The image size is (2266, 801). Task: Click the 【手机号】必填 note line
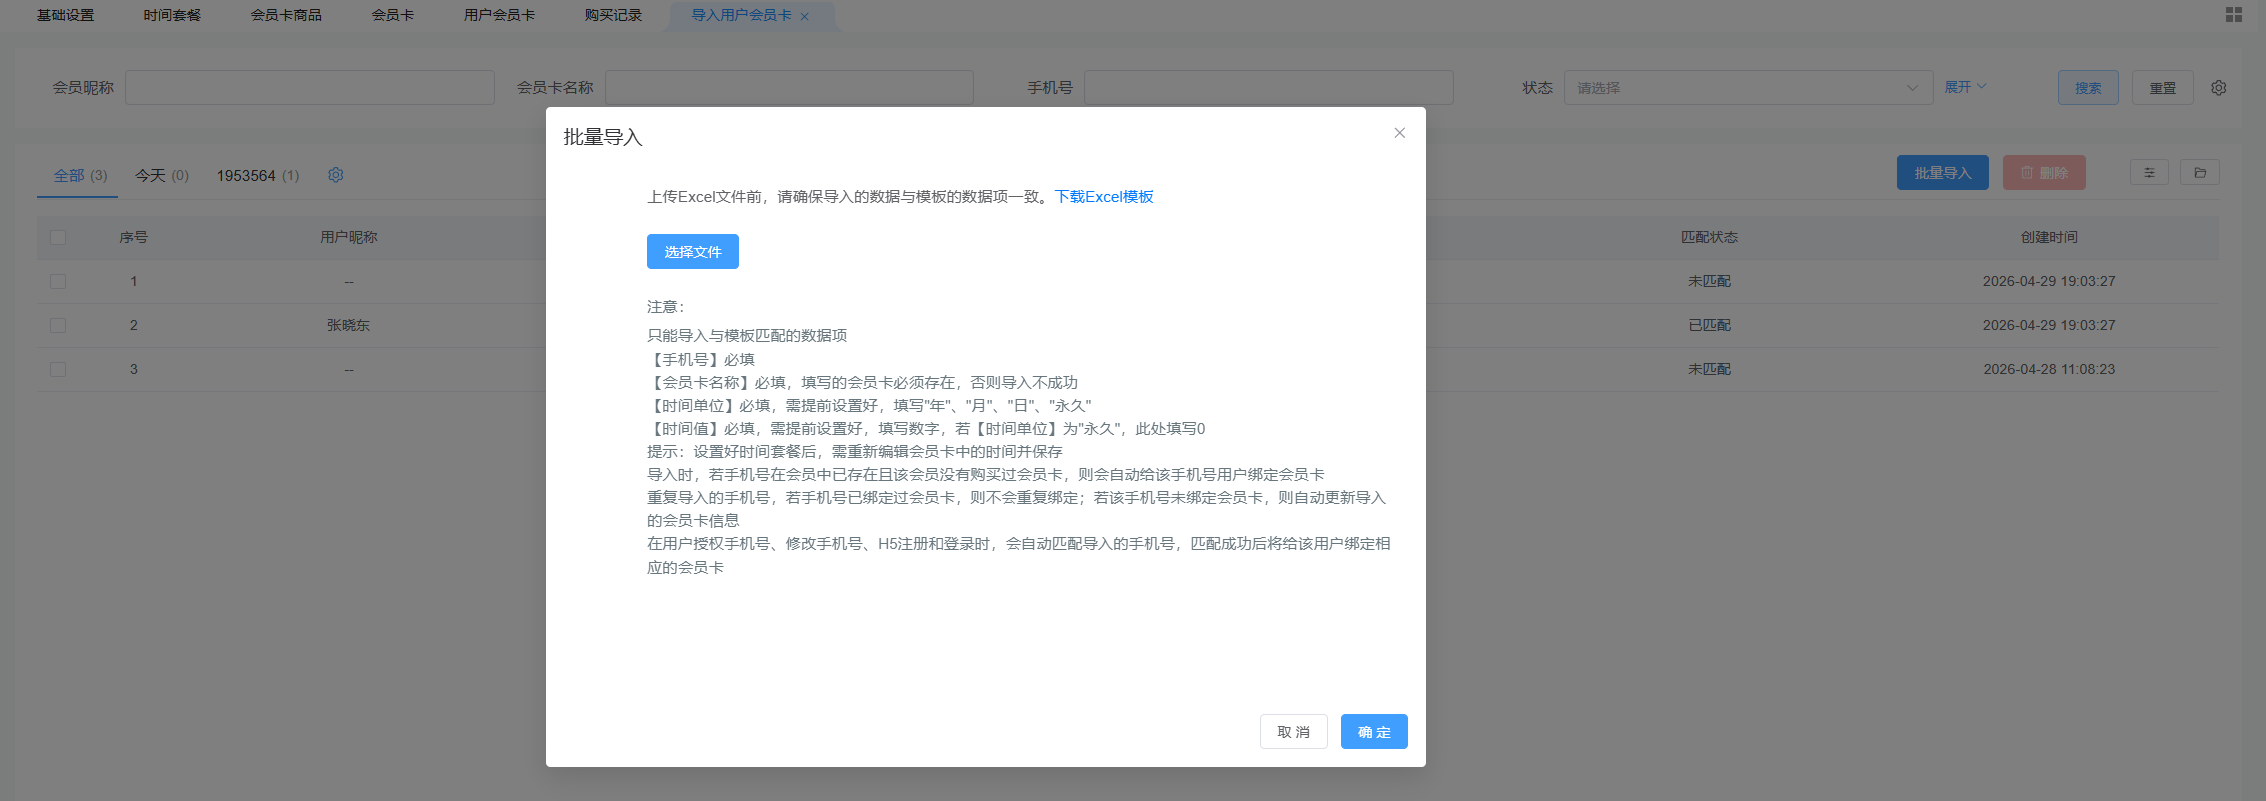[x=701, y=359]
